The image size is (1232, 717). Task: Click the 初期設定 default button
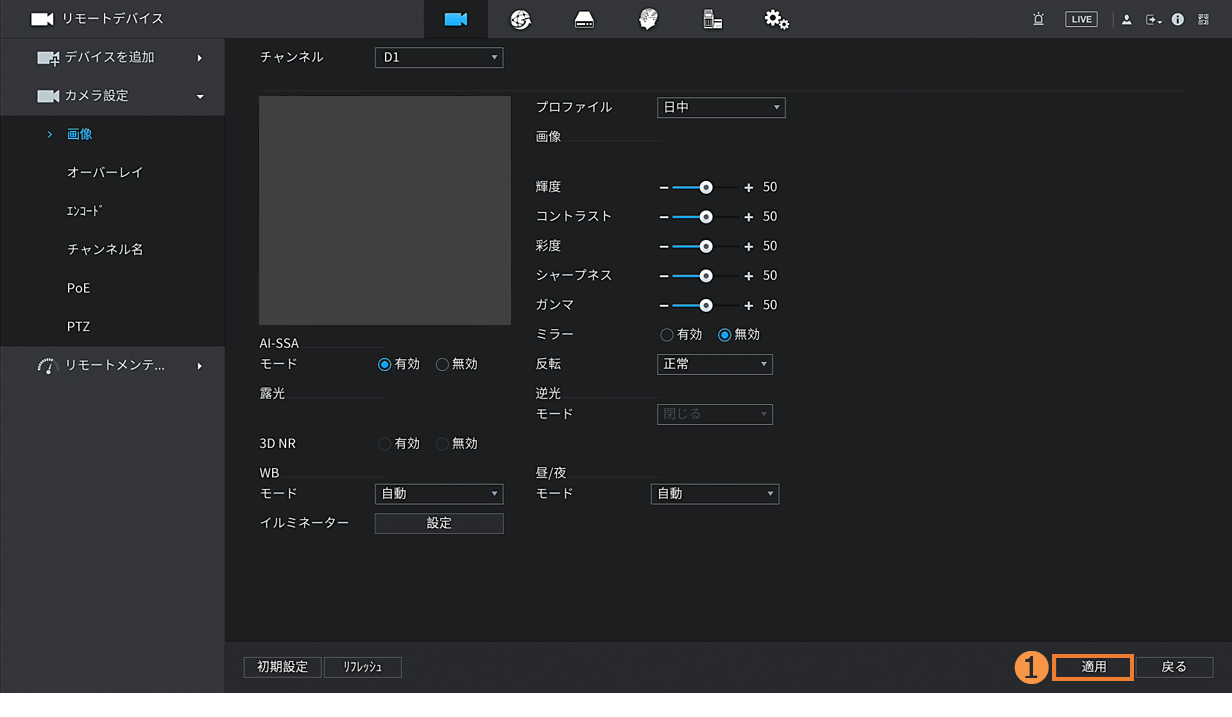282,667
